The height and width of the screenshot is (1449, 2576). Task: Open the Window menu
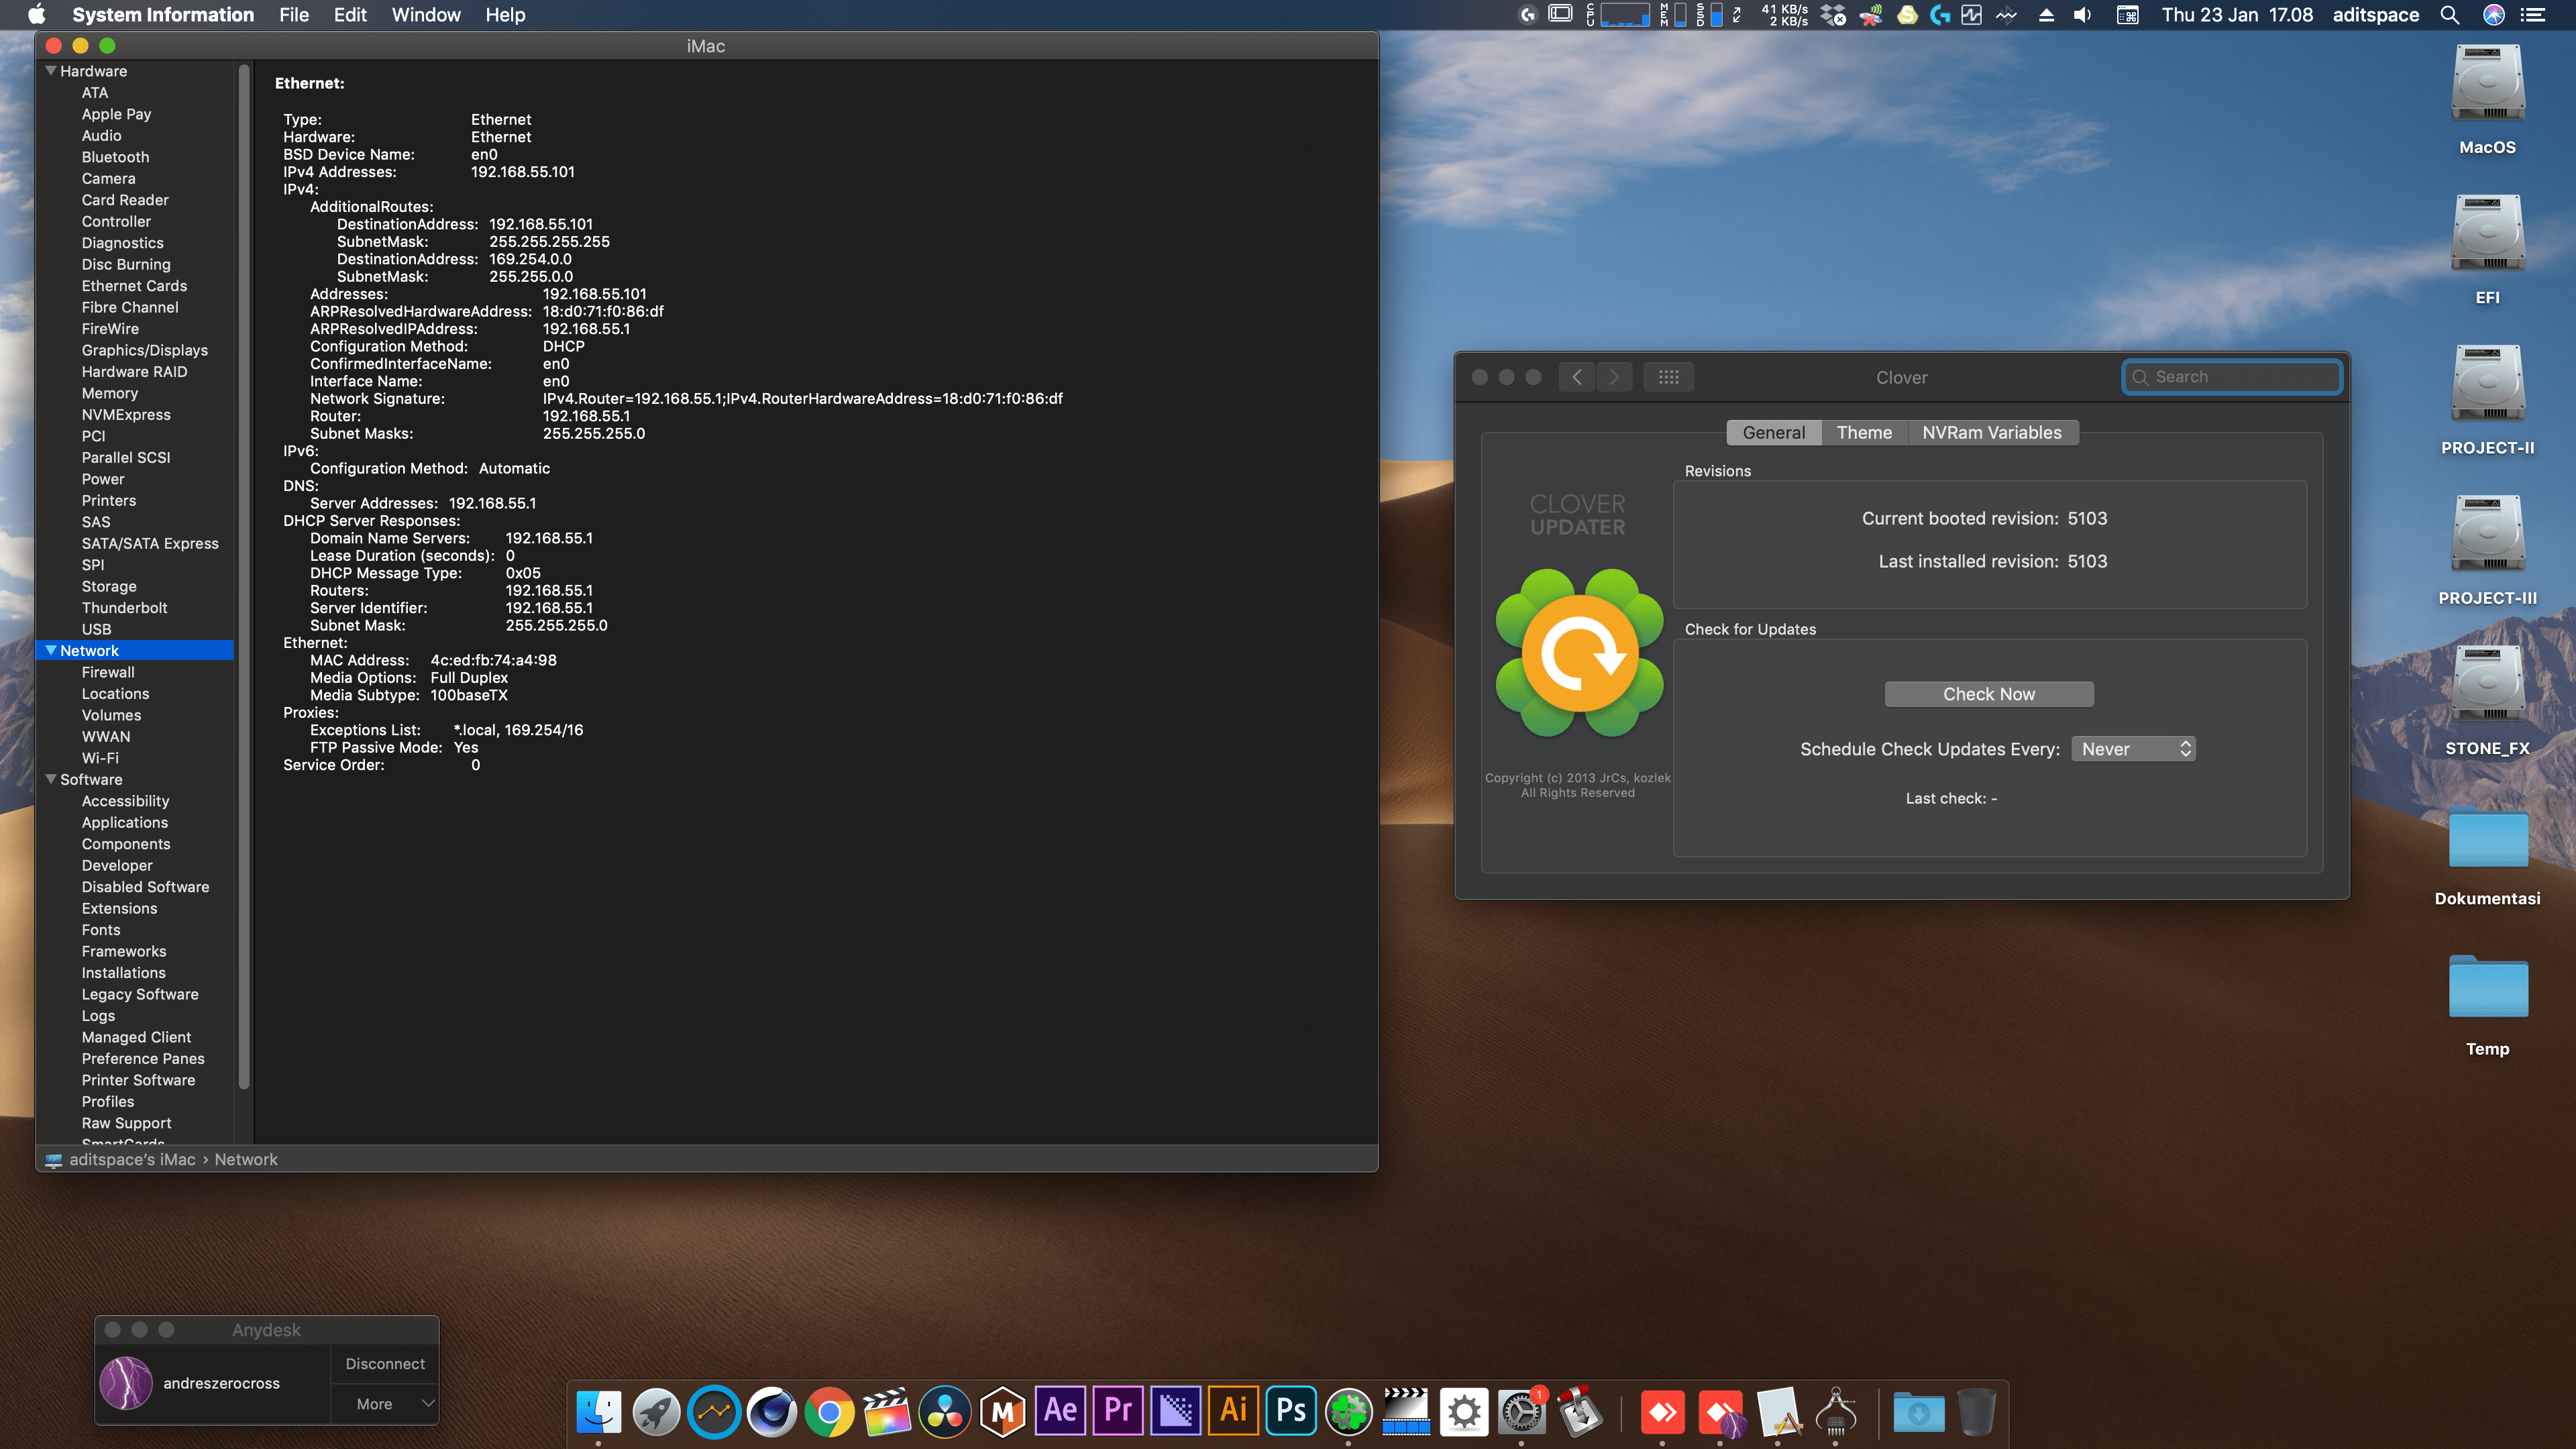[426, 15]
